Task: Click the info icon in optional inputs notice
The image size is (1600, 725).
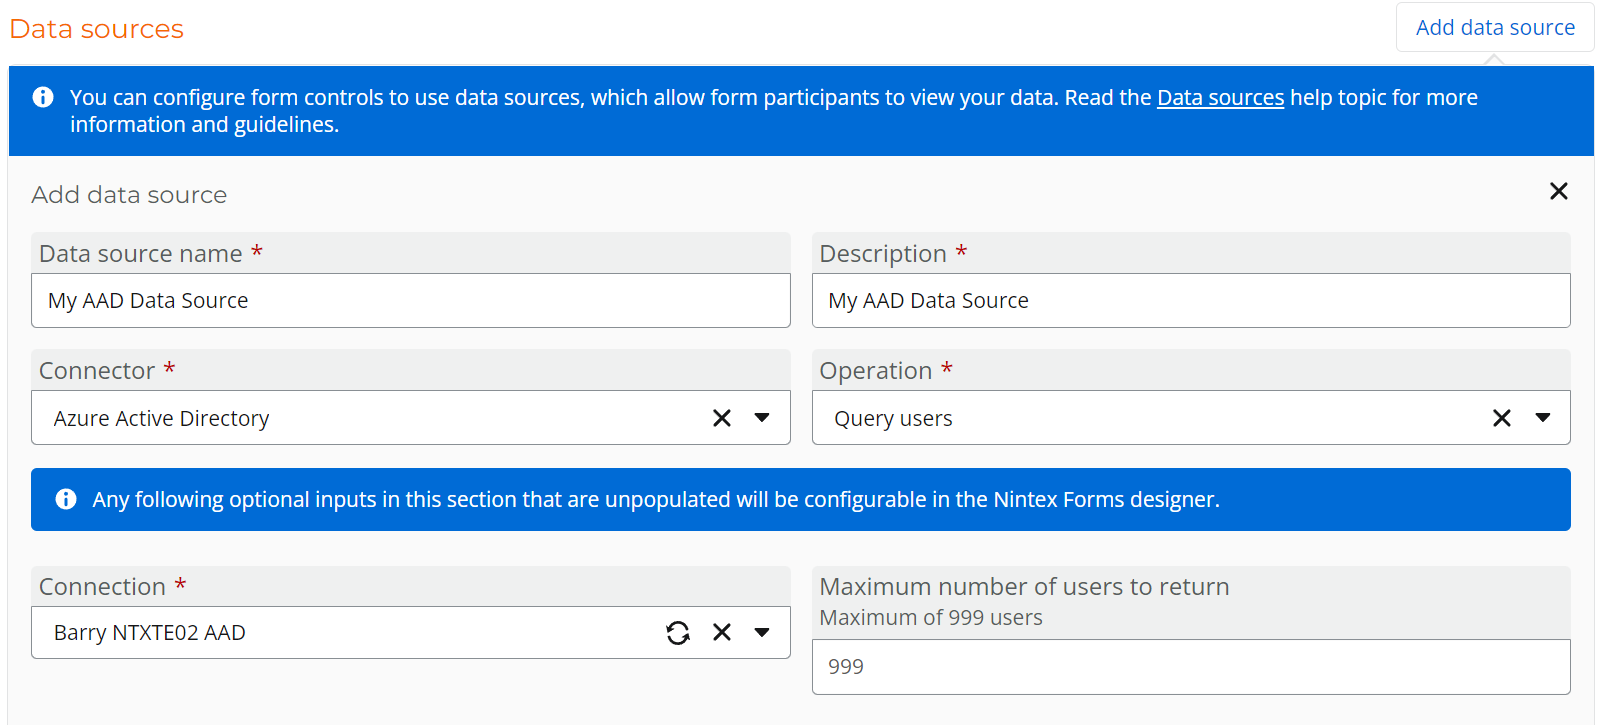Action: (x=66, y=499)
